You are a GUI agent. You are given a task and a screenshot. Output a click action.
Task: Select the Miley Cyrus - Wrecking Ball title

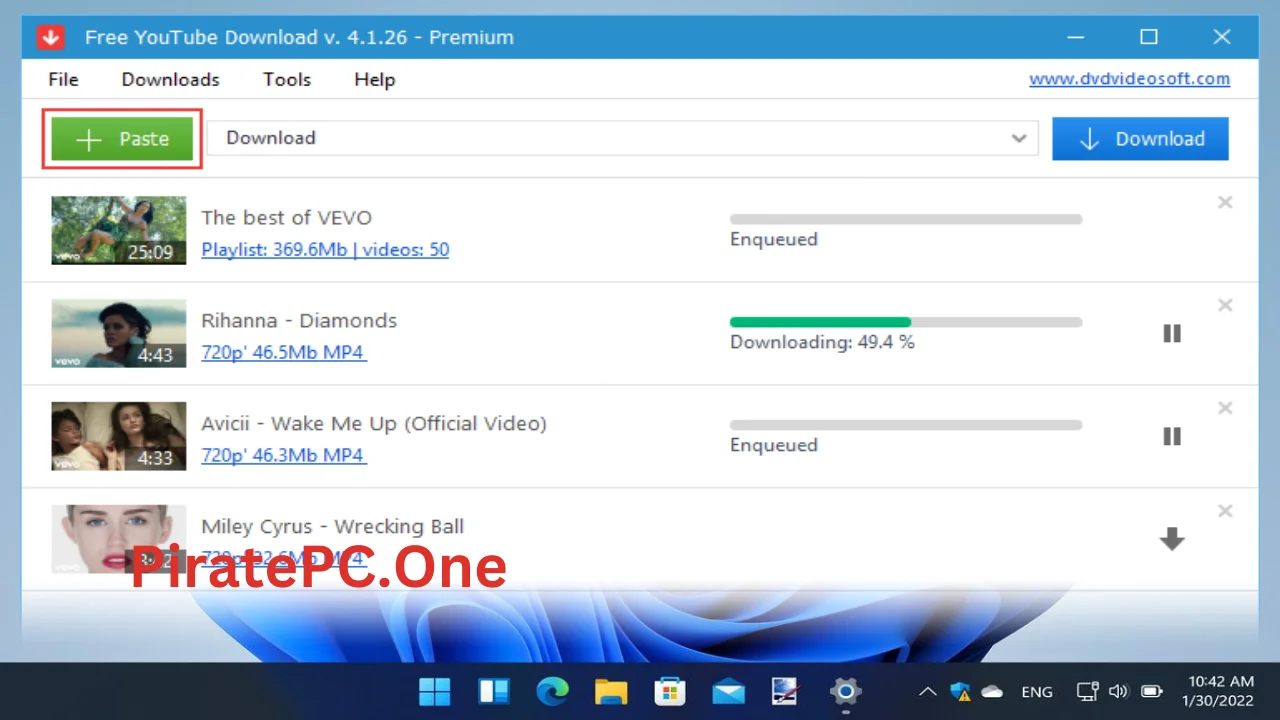332,527
